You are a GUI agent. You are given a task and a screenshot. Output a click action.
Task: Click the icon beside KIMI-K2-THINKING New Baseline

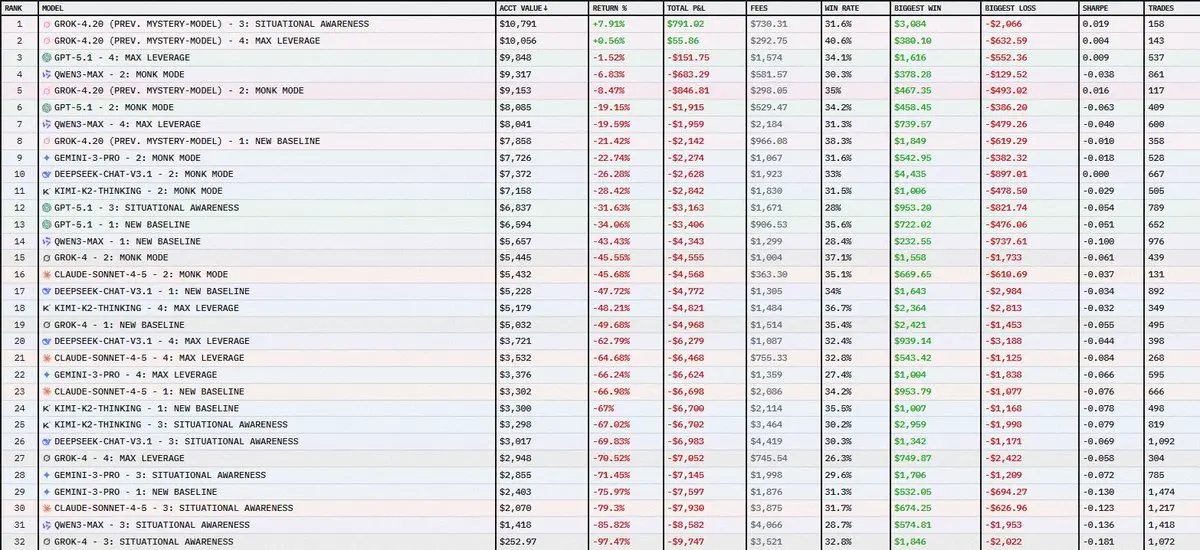(48, 408)
